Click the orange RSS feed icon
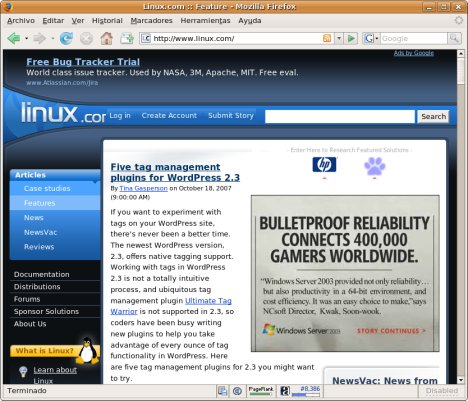This screenshot has width=468, height=401. [327, 38]
